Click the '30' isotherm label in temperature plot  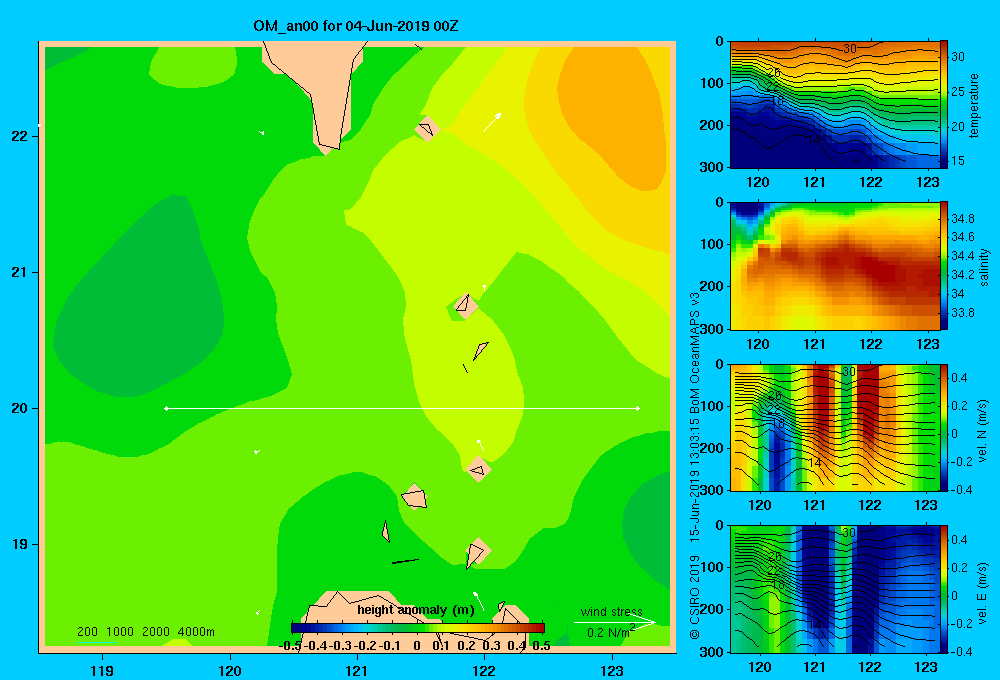(x=849, y=49)
